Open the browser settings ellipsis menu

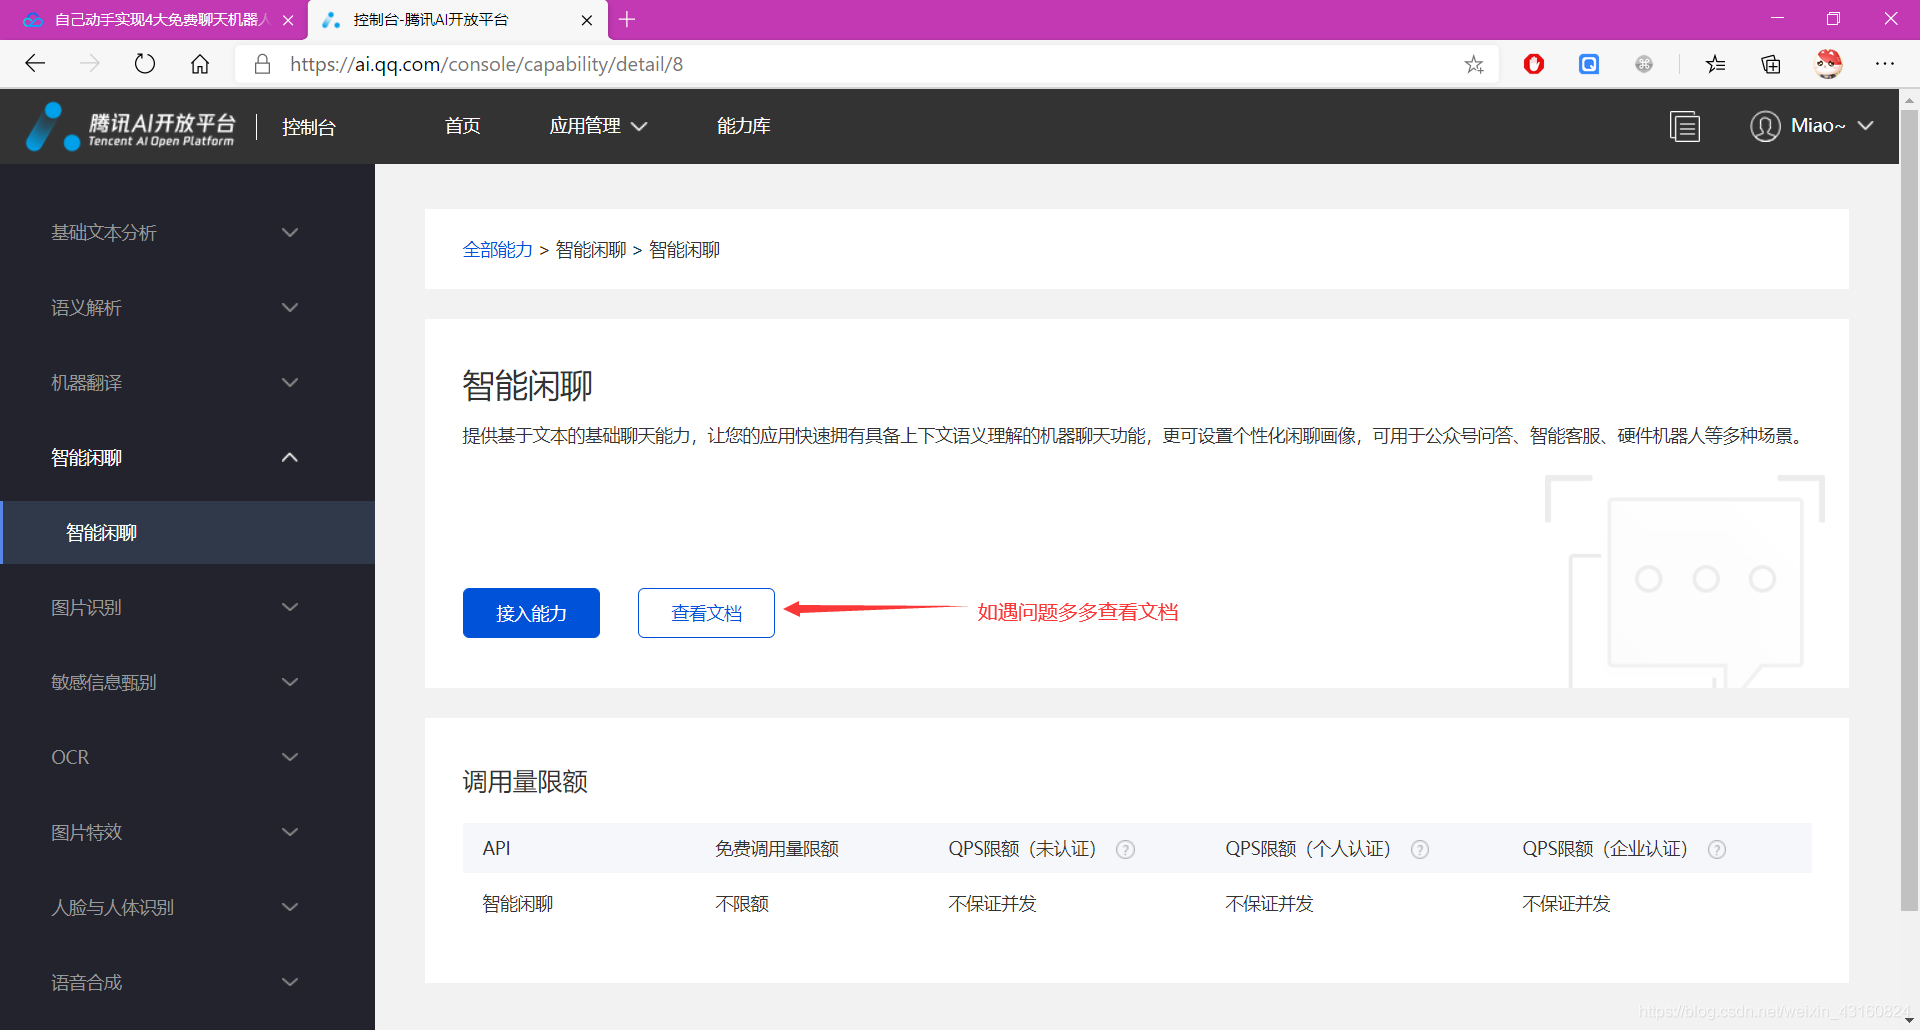(x=1885, y=64)
